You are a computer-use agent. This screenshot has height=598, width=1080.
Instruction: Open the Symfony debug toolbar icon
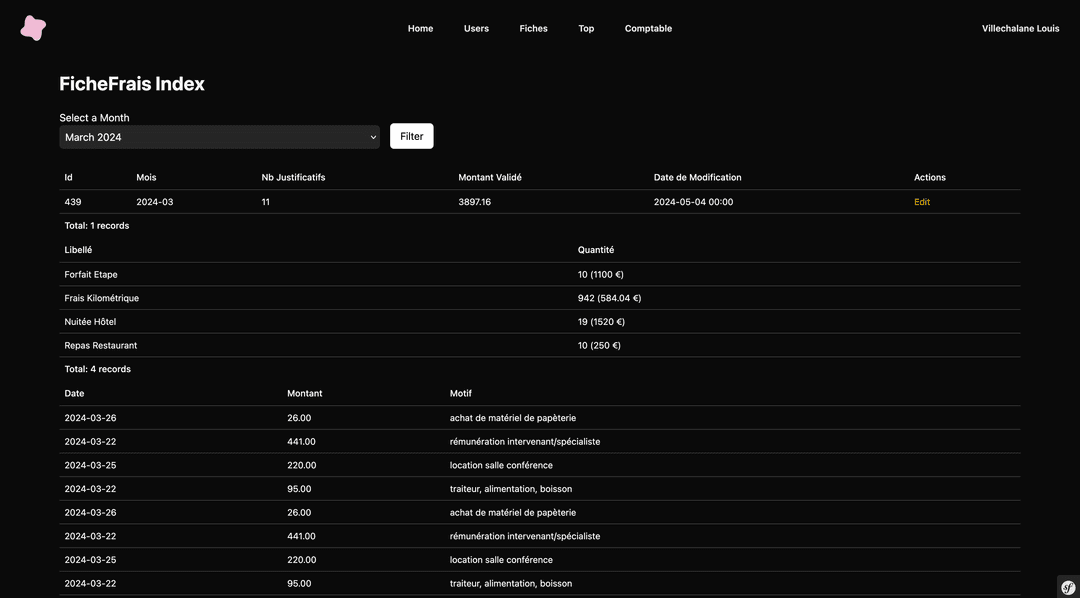1067,586
